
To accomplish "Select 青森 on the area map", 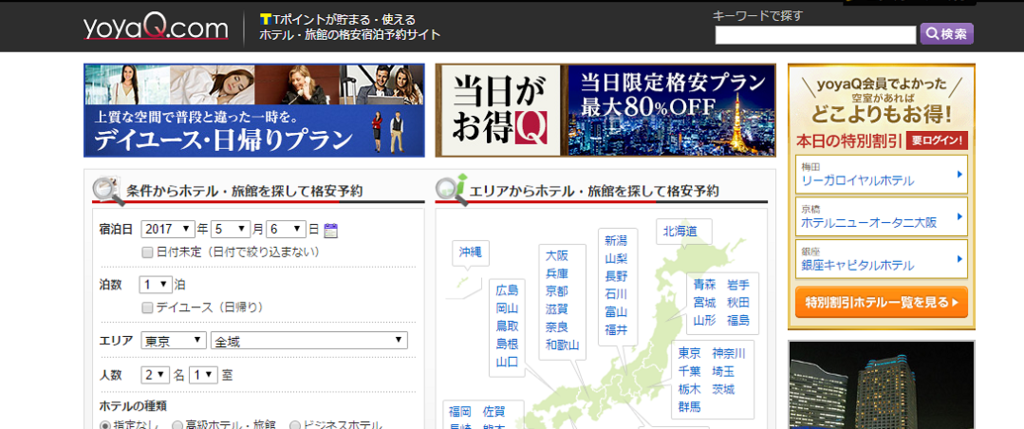I will pos(705,285).
